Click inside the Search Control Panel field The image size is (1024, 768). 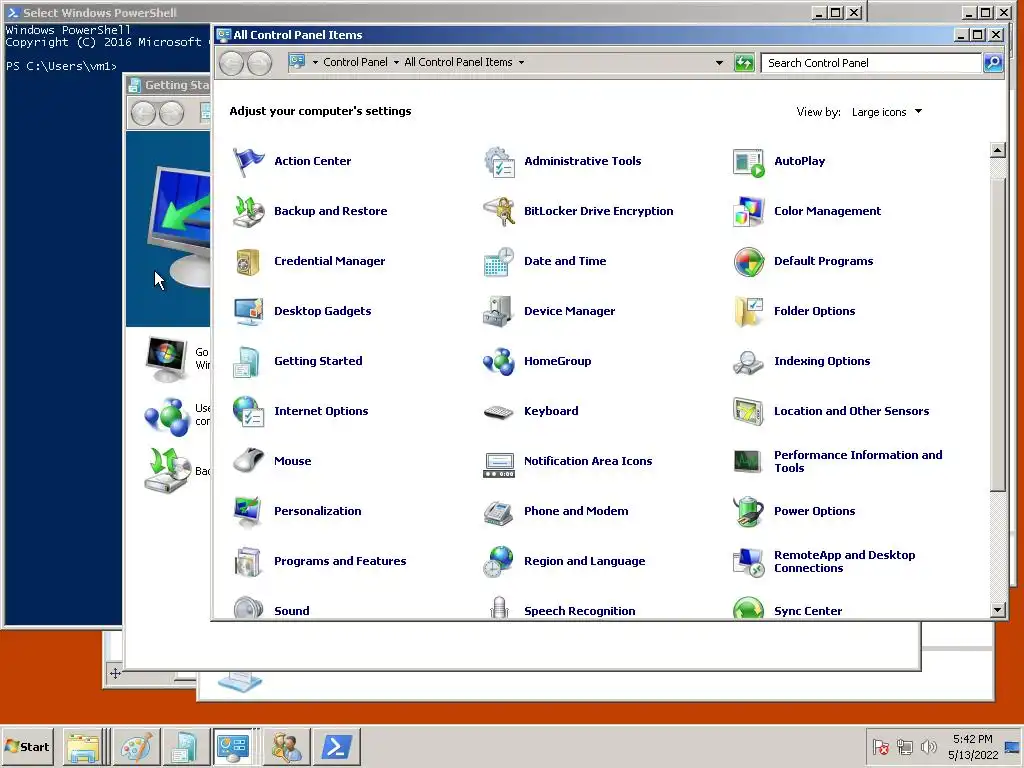(871, 63)
